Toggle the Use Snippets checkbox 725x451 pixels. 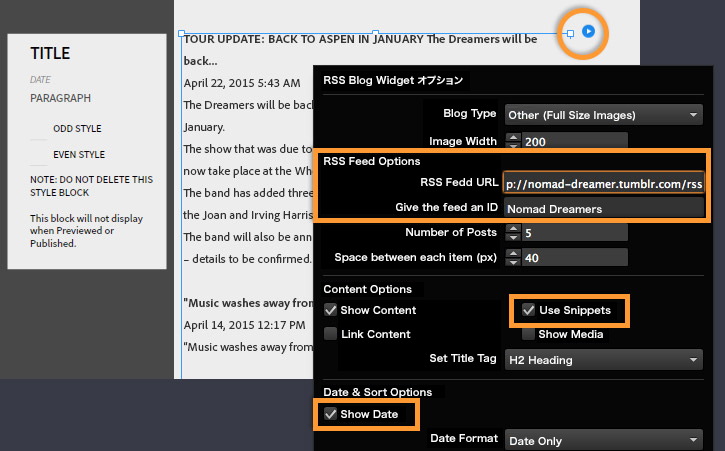click(x=528, y=309)
